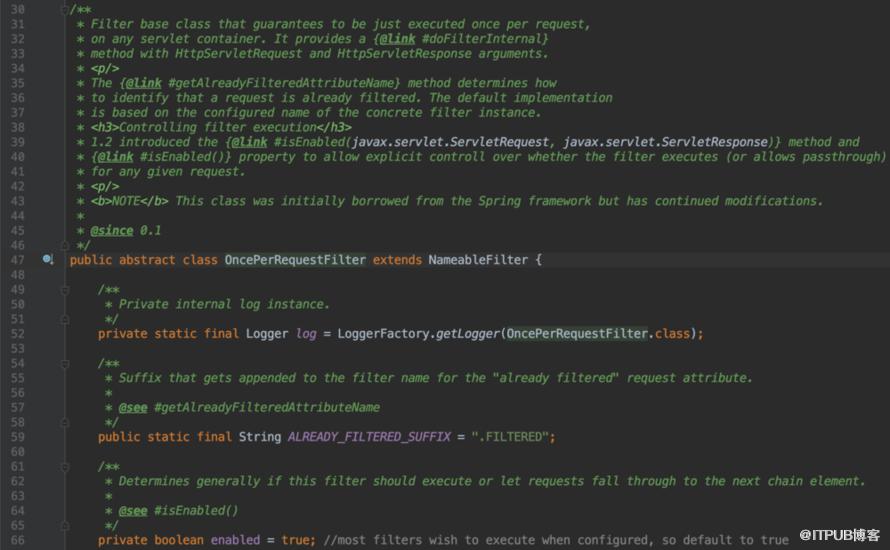This screenshot has height=550, width=890.
Task: Click the ".FILTERED" string literal
Action: (510, 437)
